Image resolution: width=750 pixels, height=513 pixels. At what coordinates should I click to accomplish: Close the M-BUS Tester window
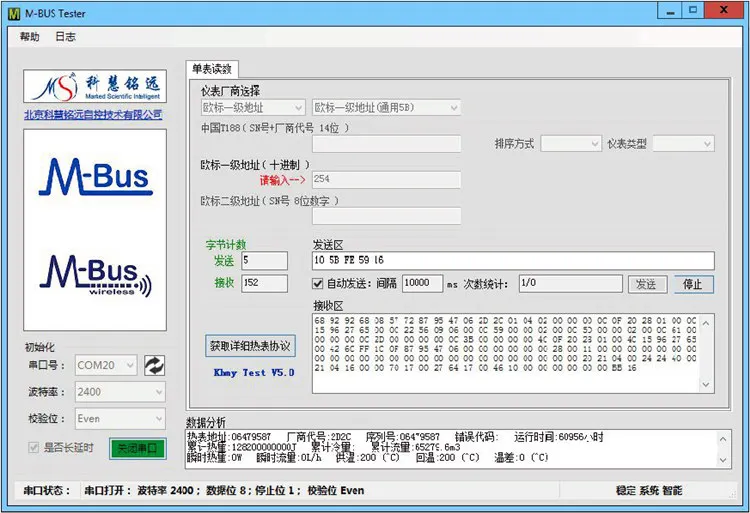[724, 11]
